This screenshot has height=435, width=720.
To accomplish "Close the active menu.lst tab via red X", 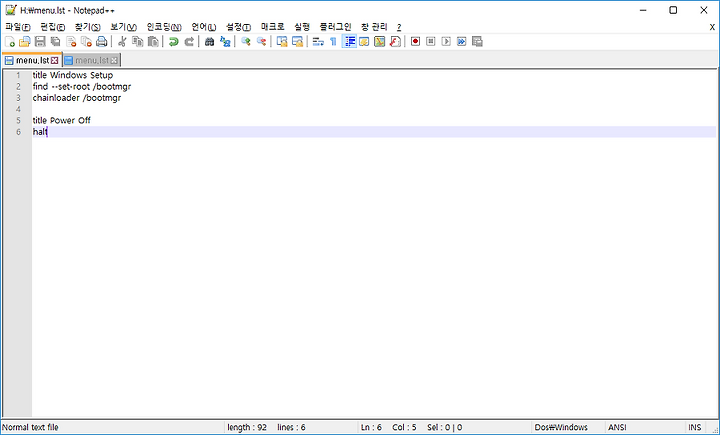I will 55,60.
